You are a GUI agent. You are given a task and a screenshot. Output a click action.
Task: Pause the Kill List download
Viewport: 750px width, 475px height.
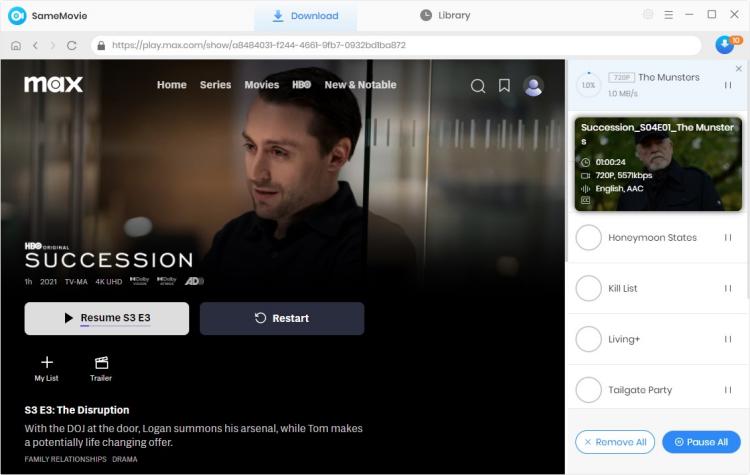point(728,288)
